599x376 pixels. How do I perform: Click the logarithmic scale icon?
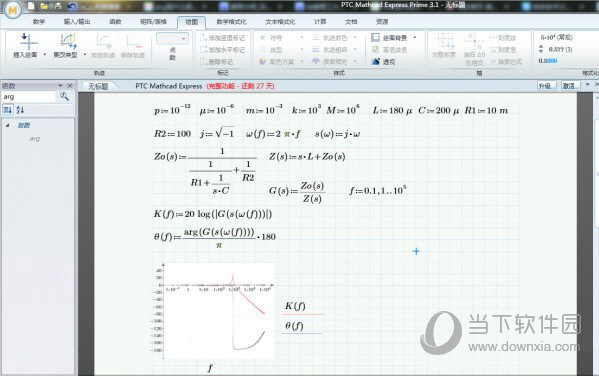(445, 41)
